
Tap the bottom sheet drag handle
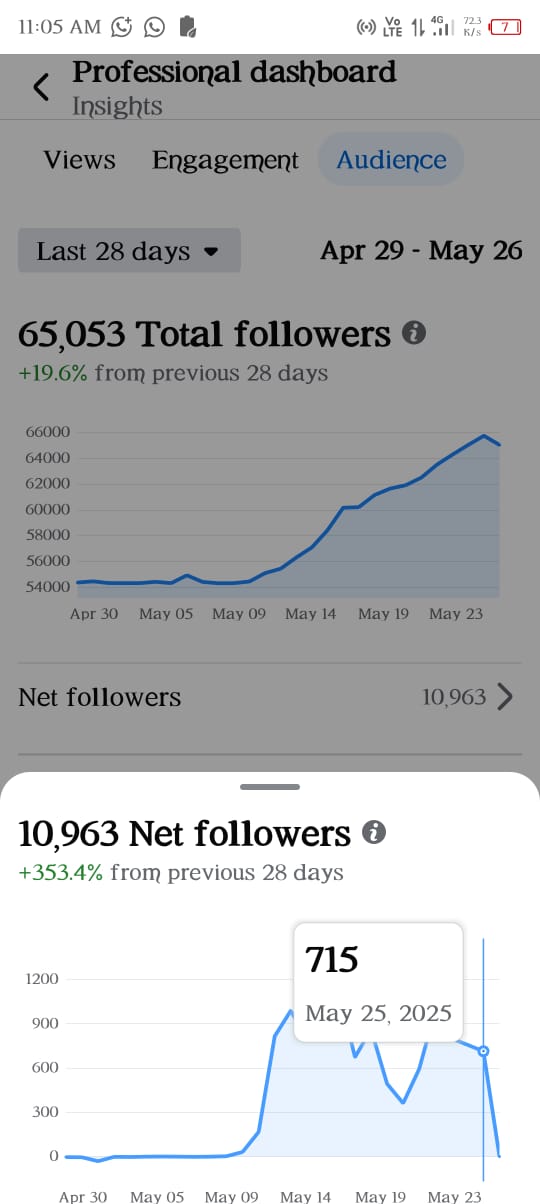coord(270,787)
